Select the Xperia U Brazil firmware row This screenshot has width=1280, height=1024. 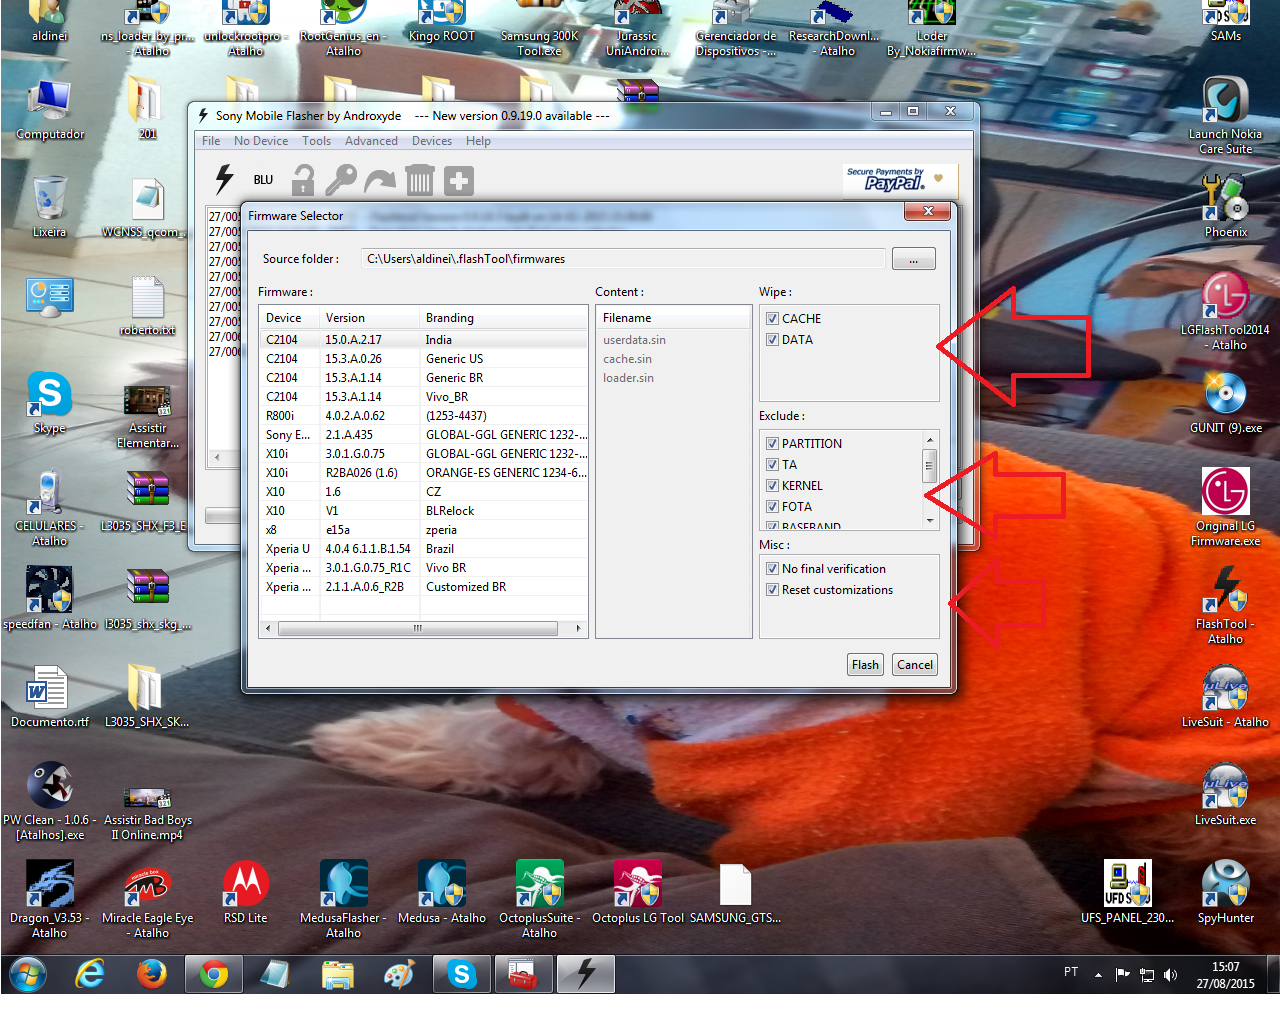424,549
